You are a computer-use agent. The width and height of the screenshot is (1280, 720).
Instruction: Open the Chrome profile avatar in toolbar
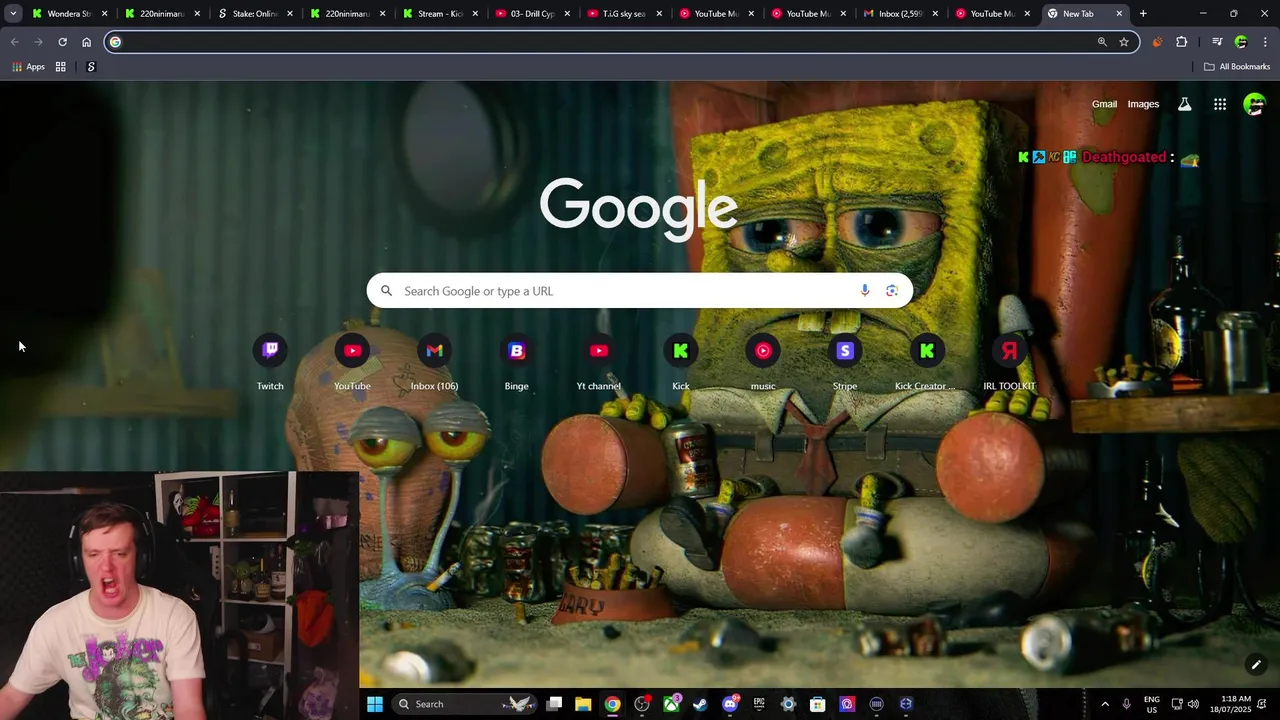[1241, 42]
